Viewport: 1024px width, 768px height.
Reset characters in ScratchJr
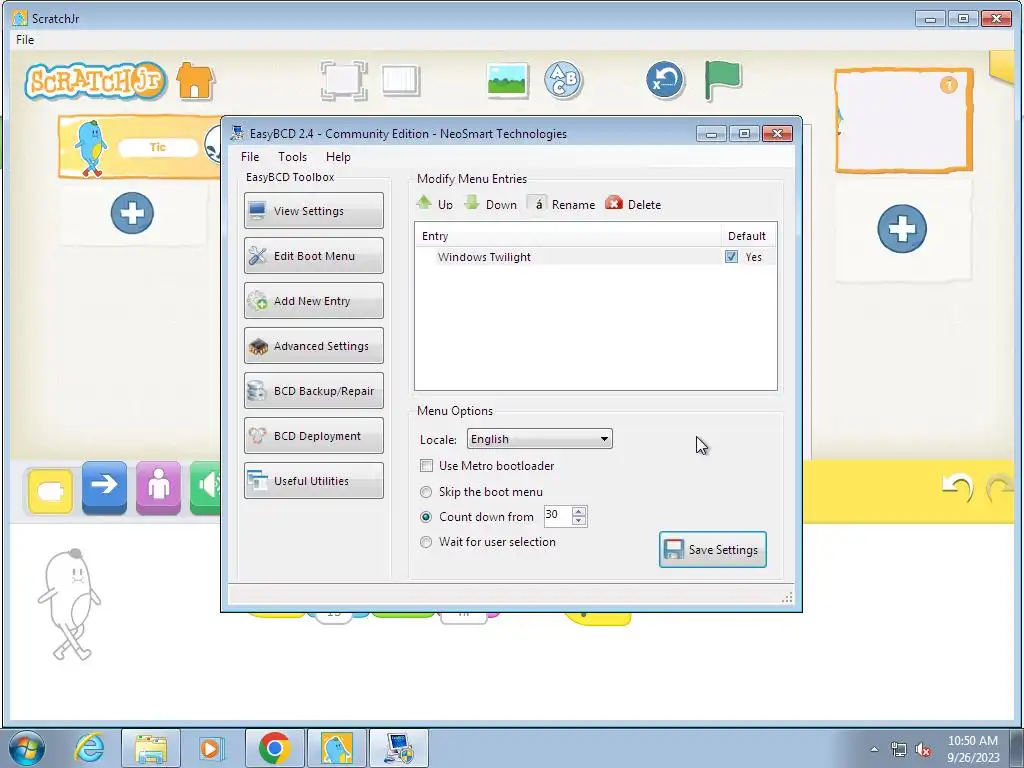(x=665, y=80)
